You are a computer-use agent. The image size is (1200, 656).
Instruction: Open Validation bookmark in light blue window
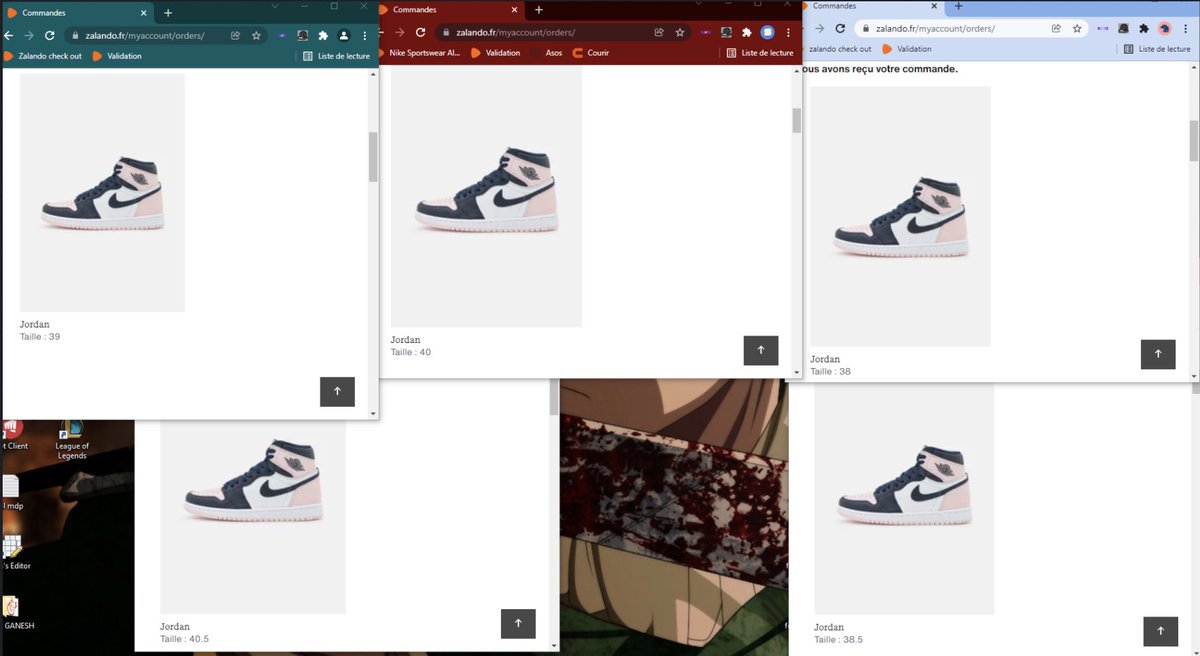pos(907,49)
